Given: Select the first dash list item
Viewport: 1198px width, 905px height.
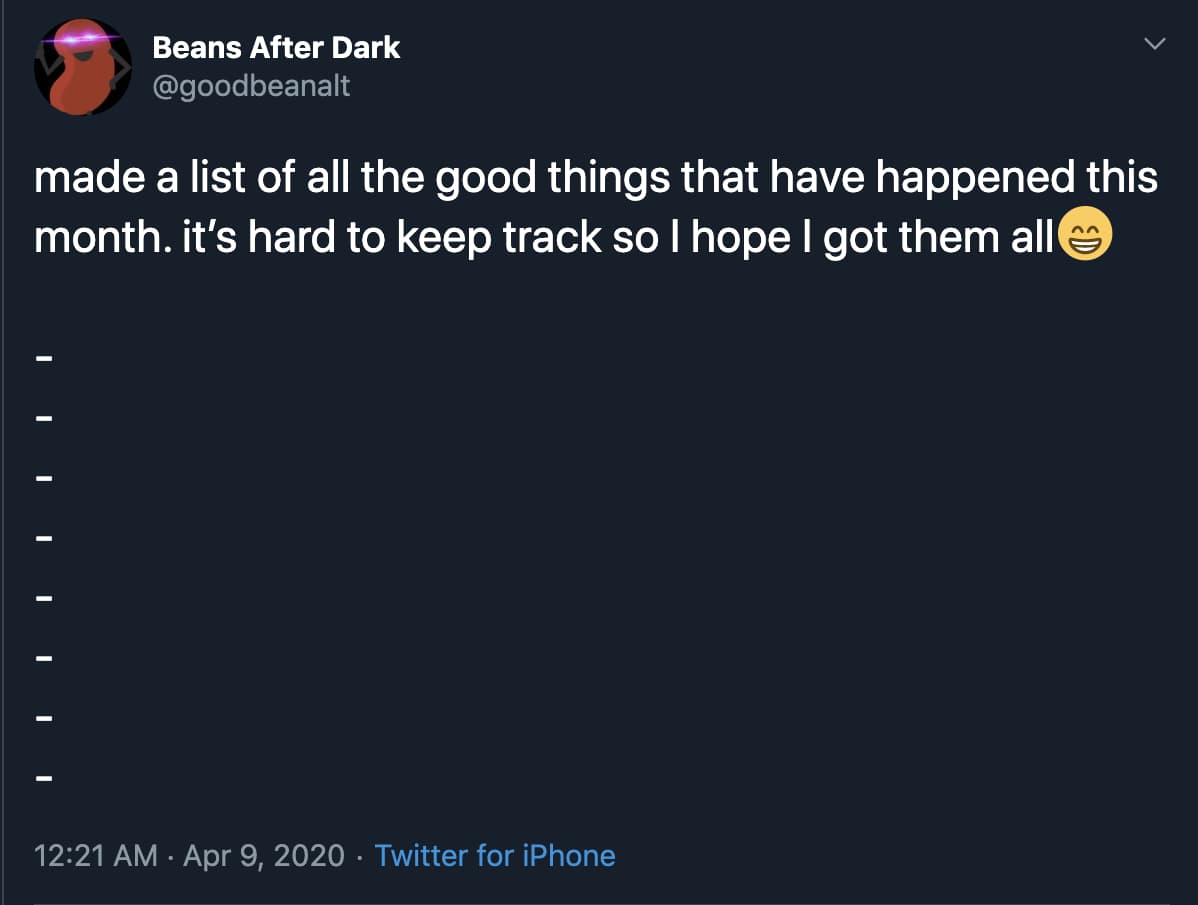Looking at the screenshot, I should (43, 357).
